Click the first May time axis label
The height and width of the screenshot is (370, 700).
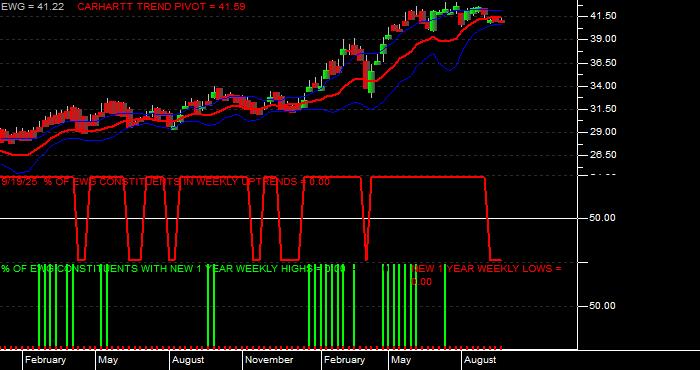click(x=108, y=360)
